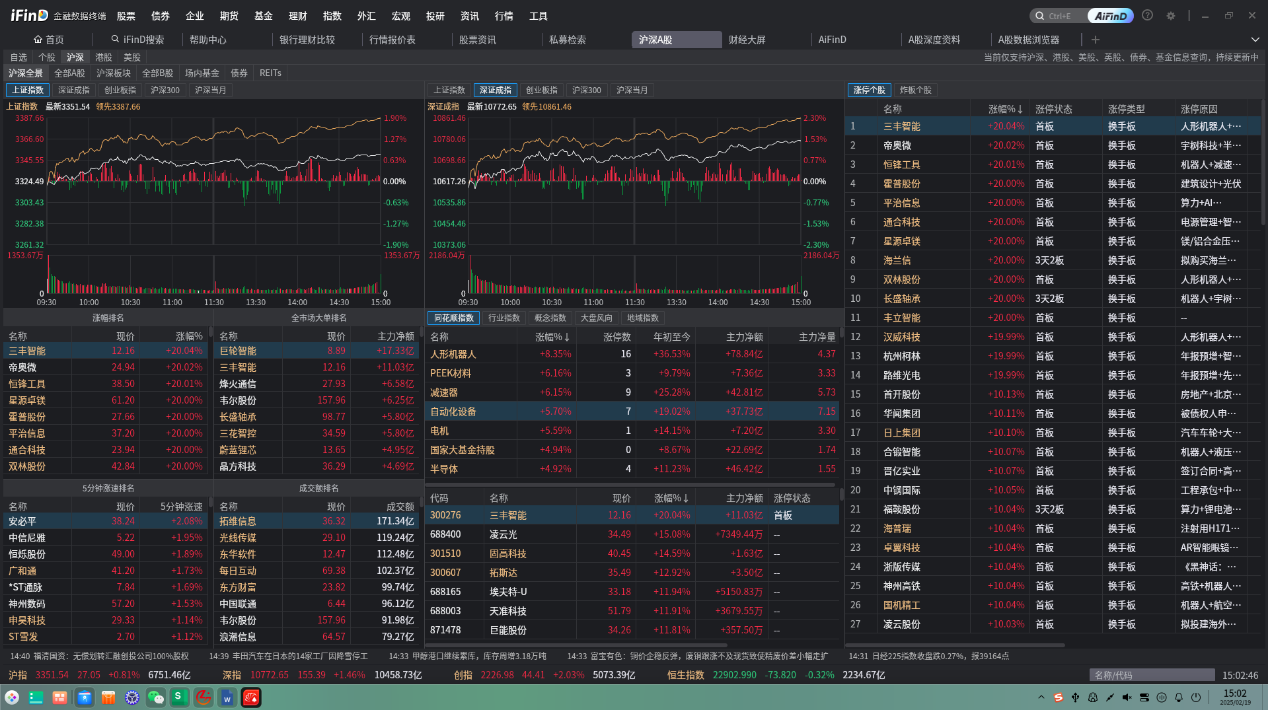Switch to the 股票资讯 tab
Screen dimensions: 1268x710
click(x=477, y=40)
